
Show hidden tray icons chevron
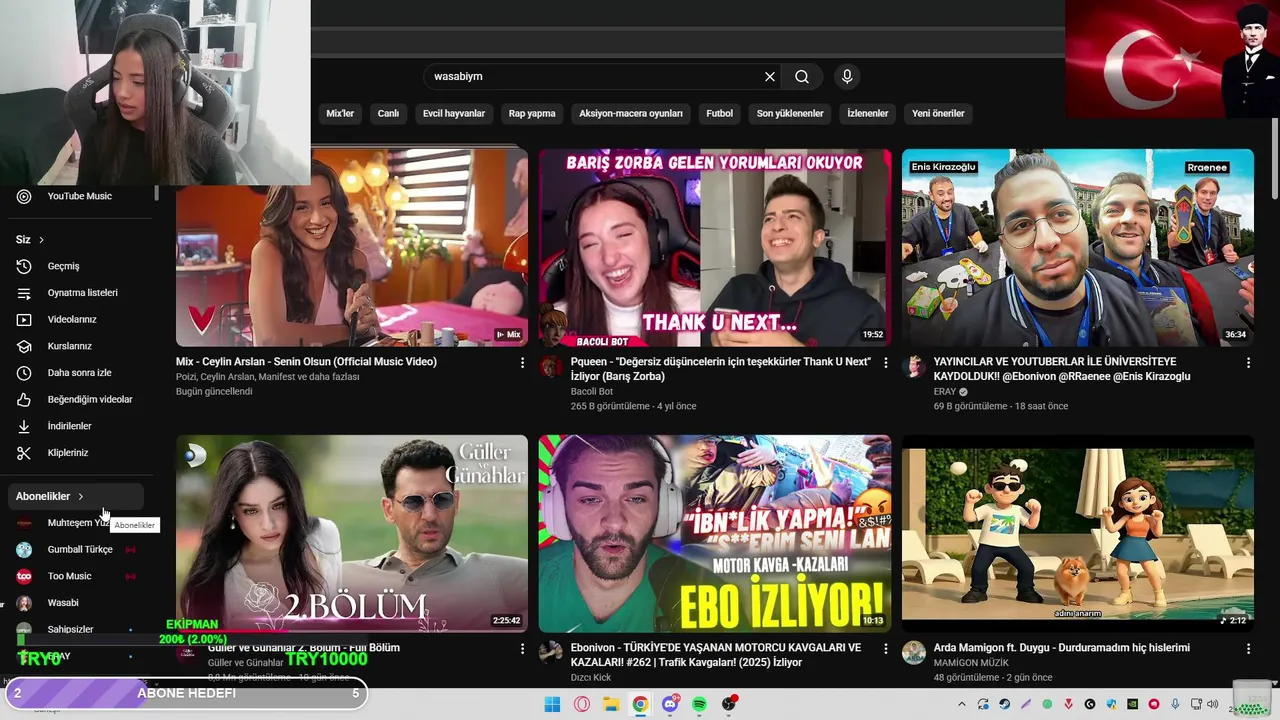(x=962, y=705)
